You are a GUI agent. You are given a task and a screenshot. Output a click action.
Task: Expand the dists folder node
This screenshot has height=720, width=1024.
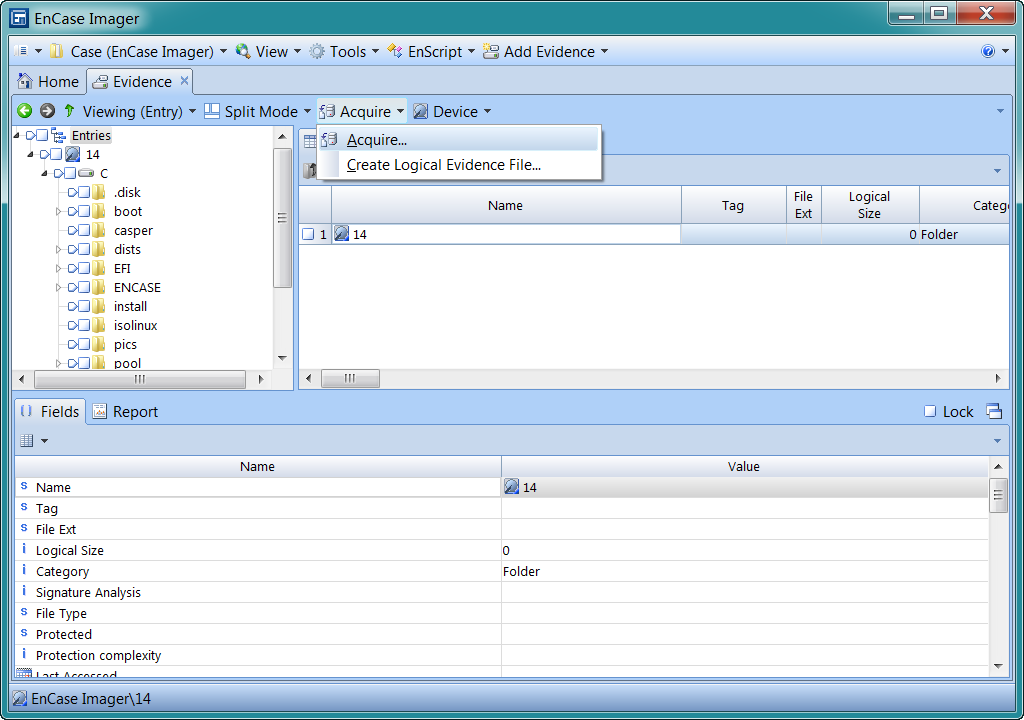[58, 250]
